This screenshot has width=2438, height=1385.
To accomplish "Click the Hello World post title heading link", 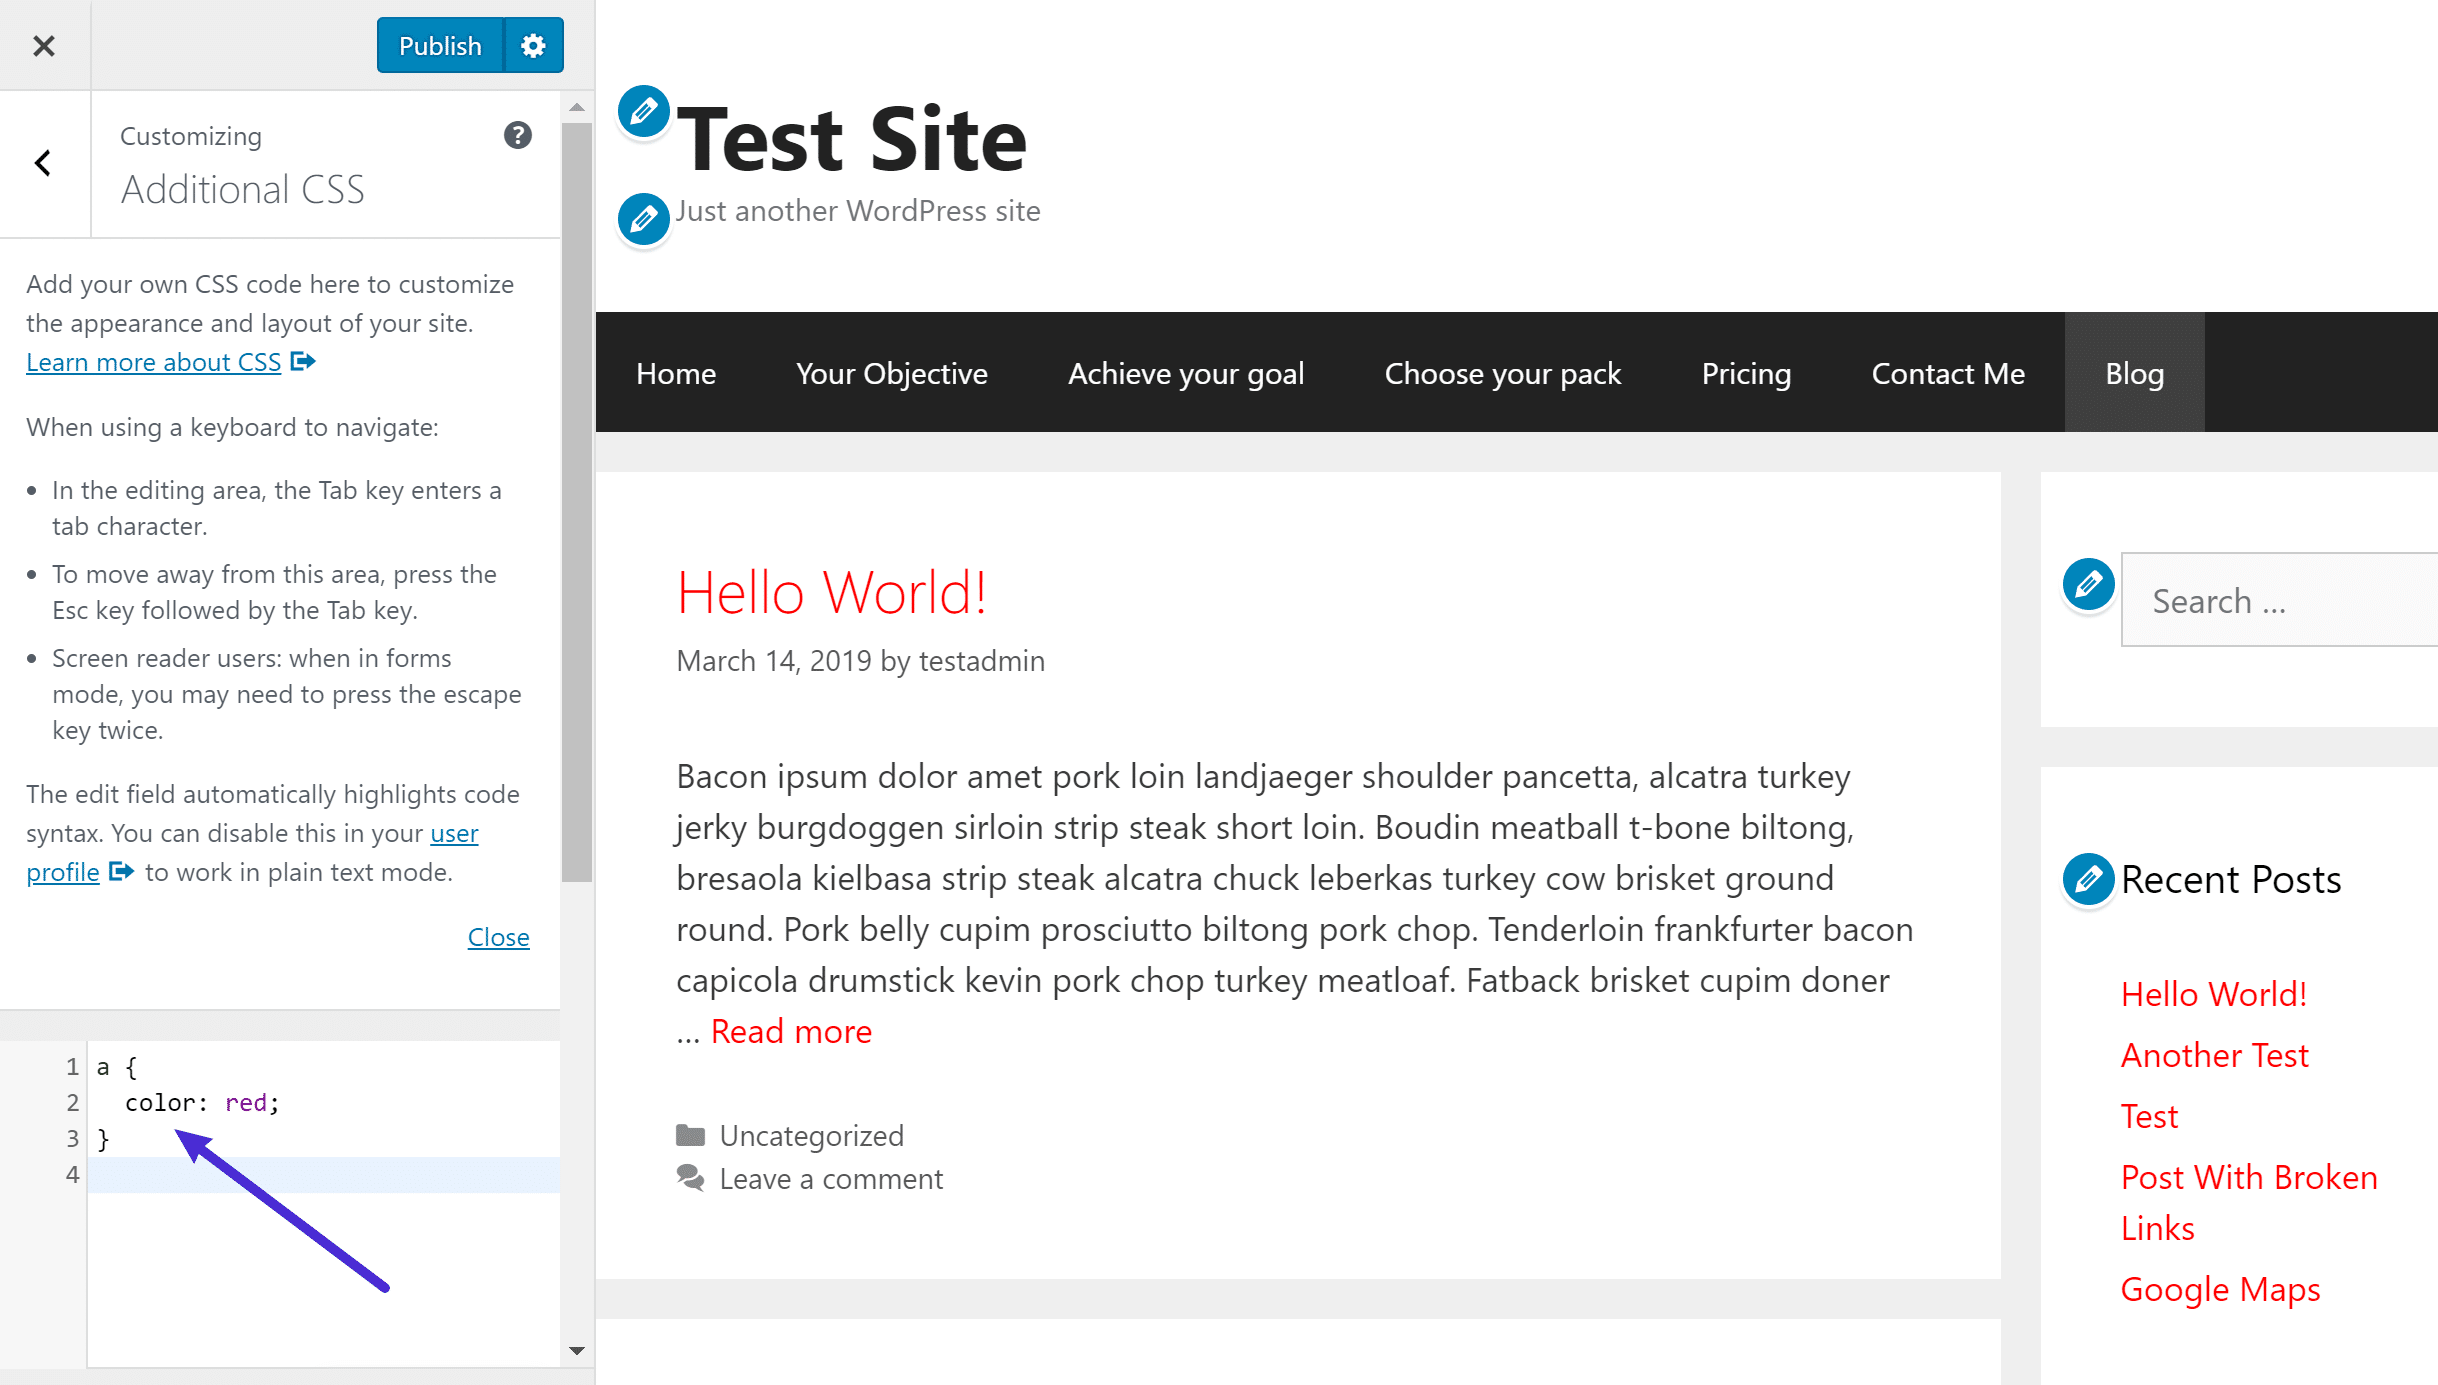I will (831, 590).
